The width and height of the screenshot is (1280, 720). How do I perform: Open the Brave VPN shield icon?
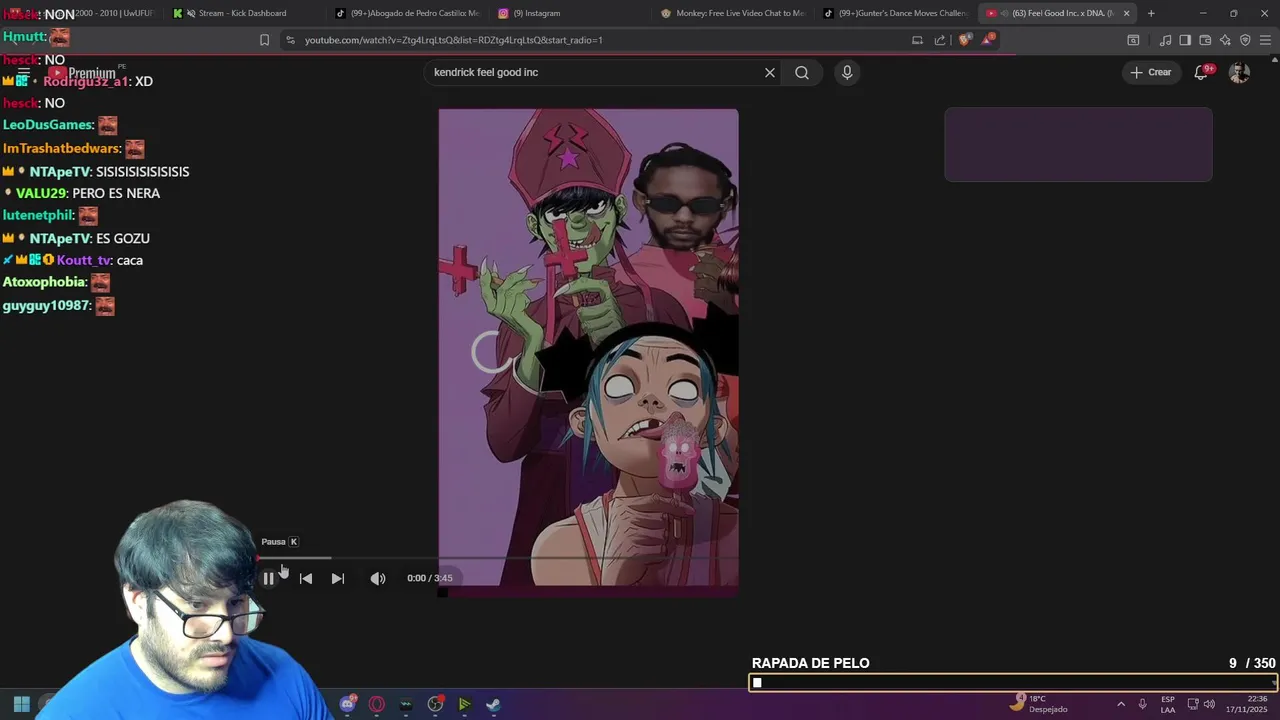(x=1245, y=40)
